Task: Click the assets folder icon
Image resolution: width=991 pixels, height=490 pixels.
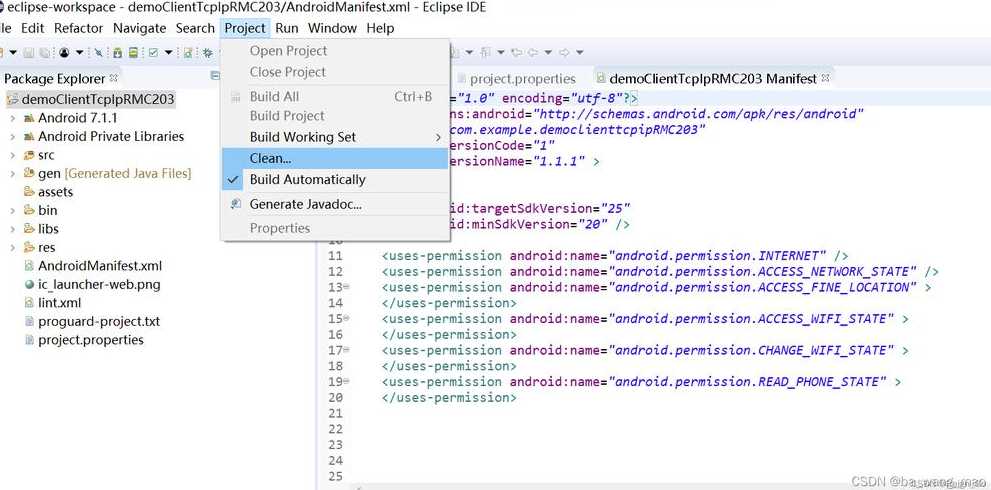Action: 28,192
